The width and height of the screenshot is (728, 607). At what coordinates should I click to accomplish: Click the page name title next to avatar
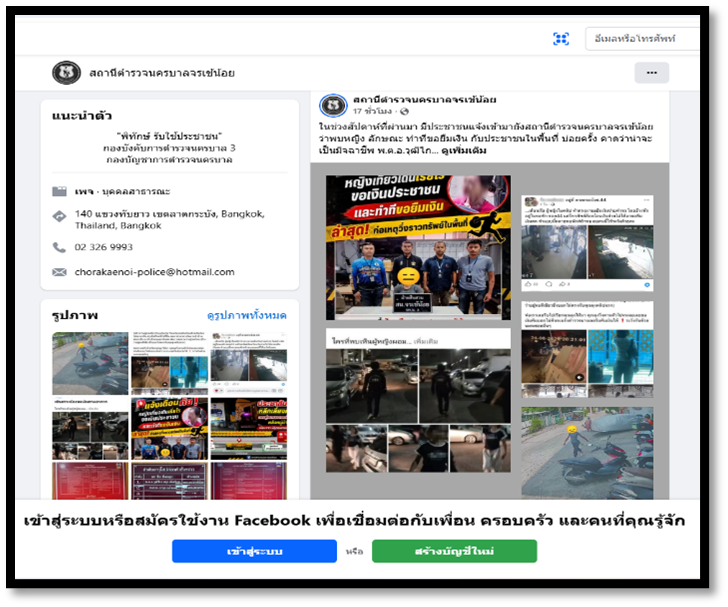[162, 73]
